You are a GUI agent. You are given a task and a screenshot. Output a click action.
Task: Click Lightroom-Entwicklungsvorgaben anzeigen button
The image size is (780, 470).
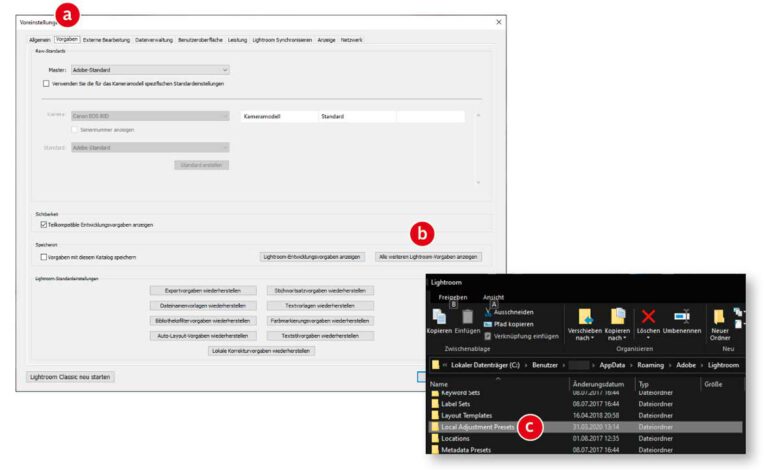(312, 257)
